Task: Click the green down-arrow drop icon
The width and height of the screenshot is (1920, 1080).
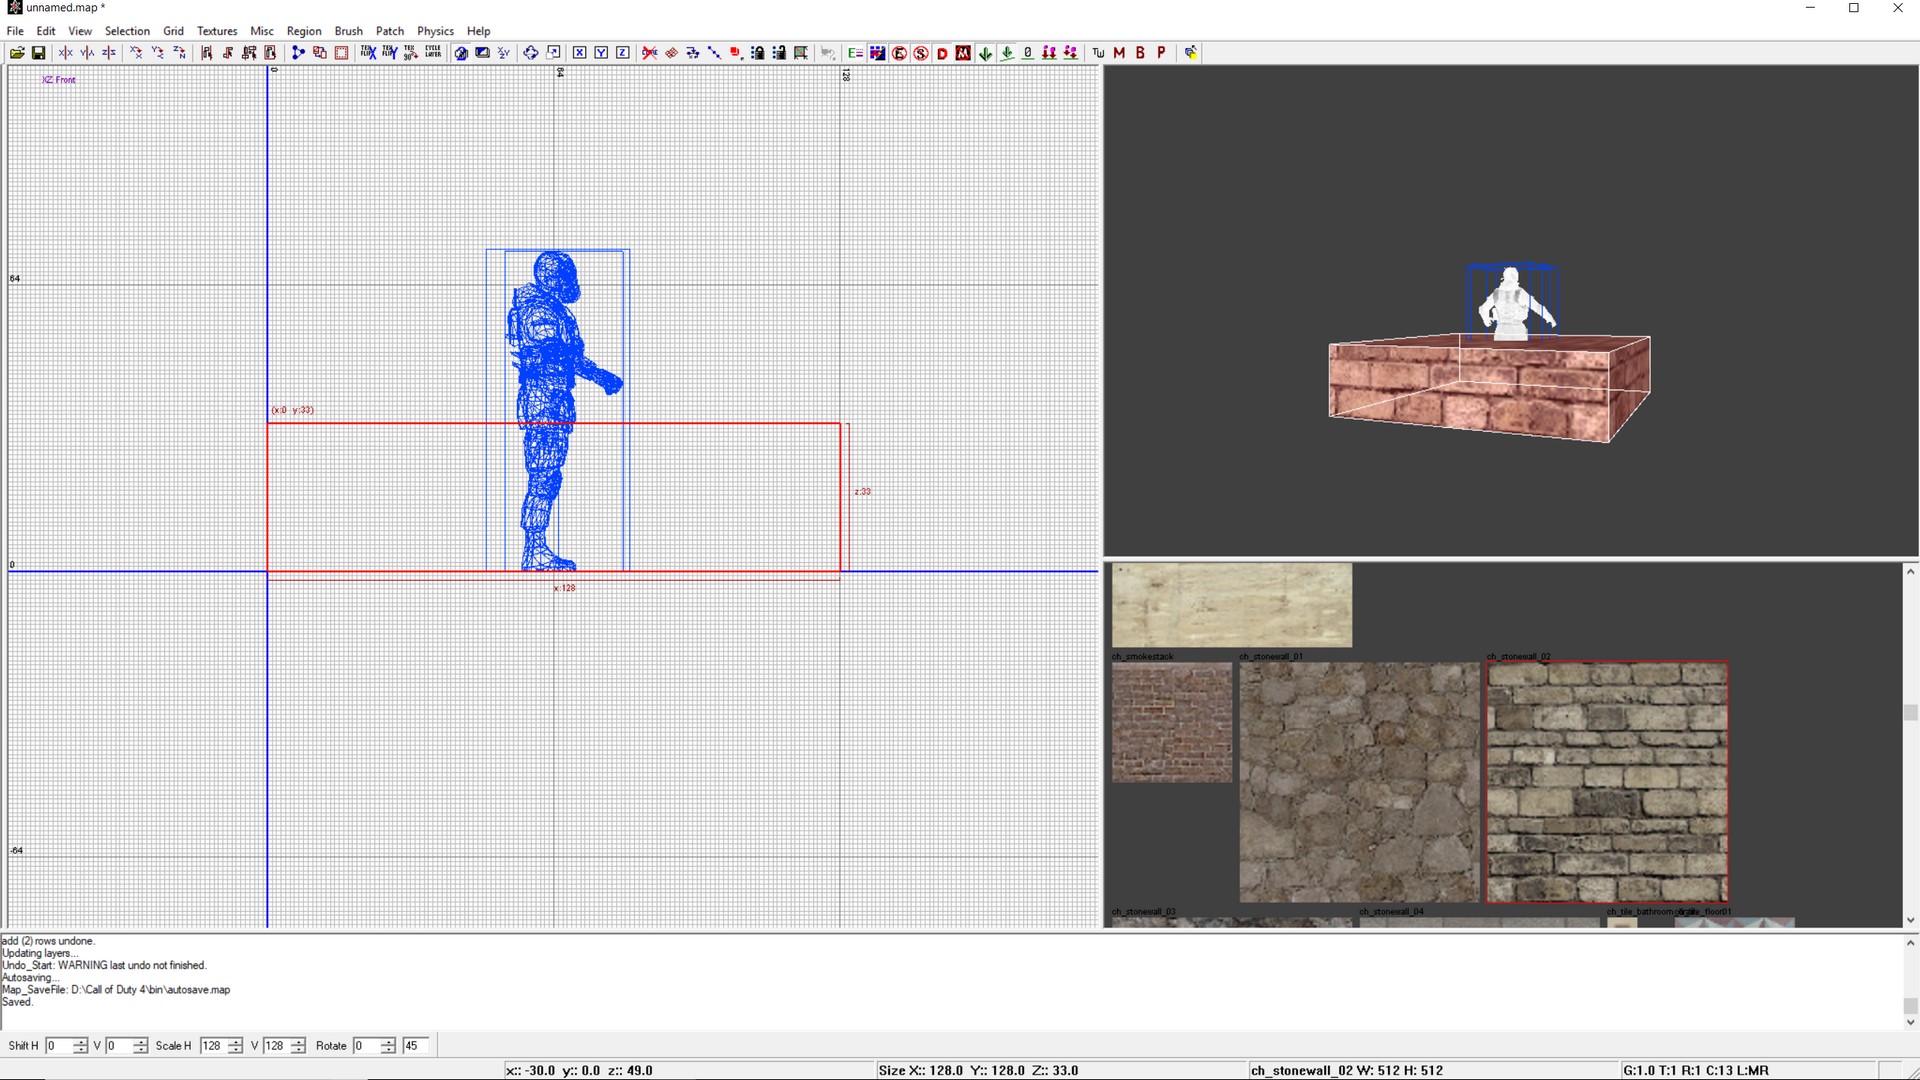Action: tap(986, 53)
